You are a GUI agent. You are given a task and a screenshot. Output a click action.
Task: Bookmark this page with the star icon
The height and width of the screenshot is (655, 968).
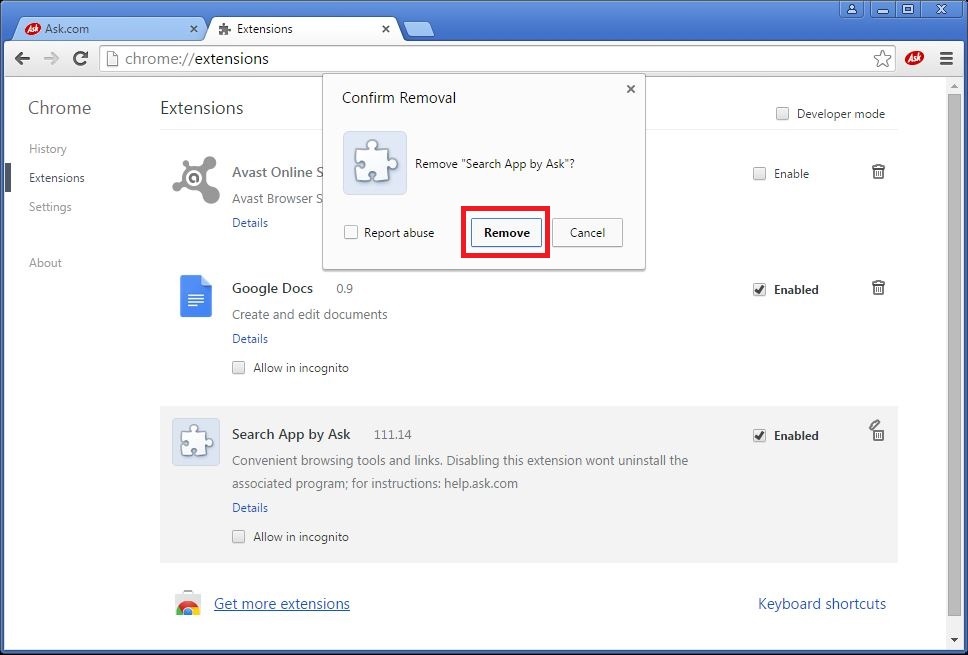click(882, 59)
